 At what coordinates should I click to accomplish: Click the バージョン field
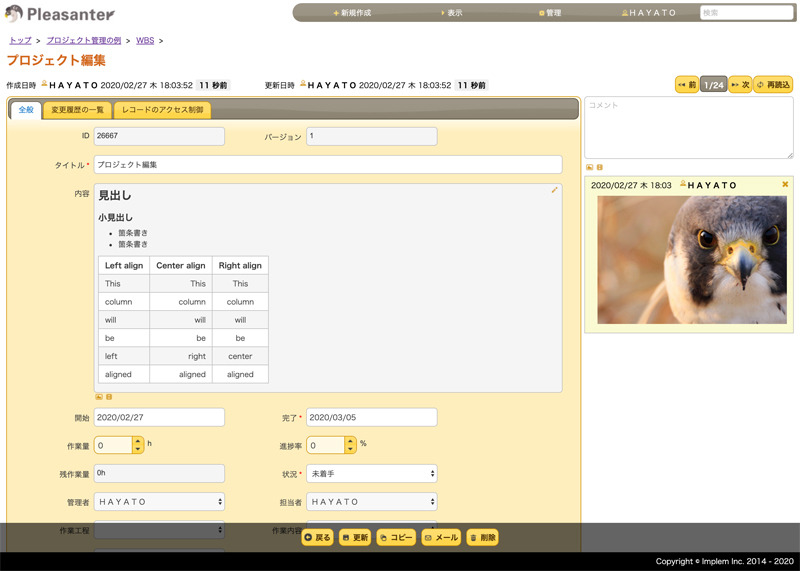(x=371, y=136)
